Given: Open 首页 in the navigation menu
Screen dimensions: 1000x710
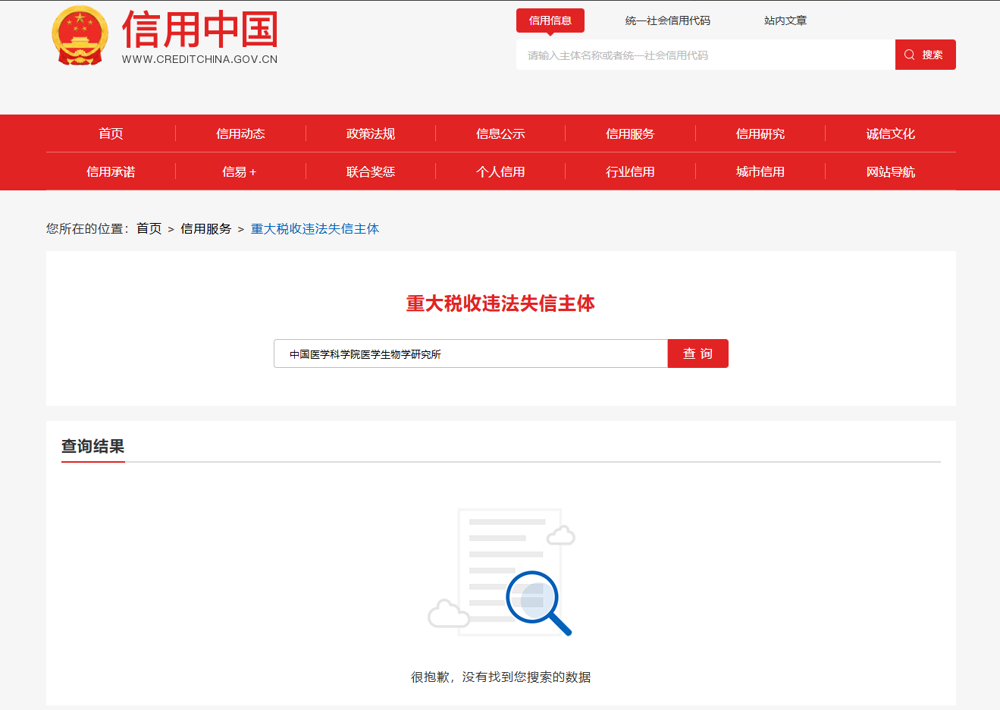Looking at the screenshot, I should pos(111,134).
